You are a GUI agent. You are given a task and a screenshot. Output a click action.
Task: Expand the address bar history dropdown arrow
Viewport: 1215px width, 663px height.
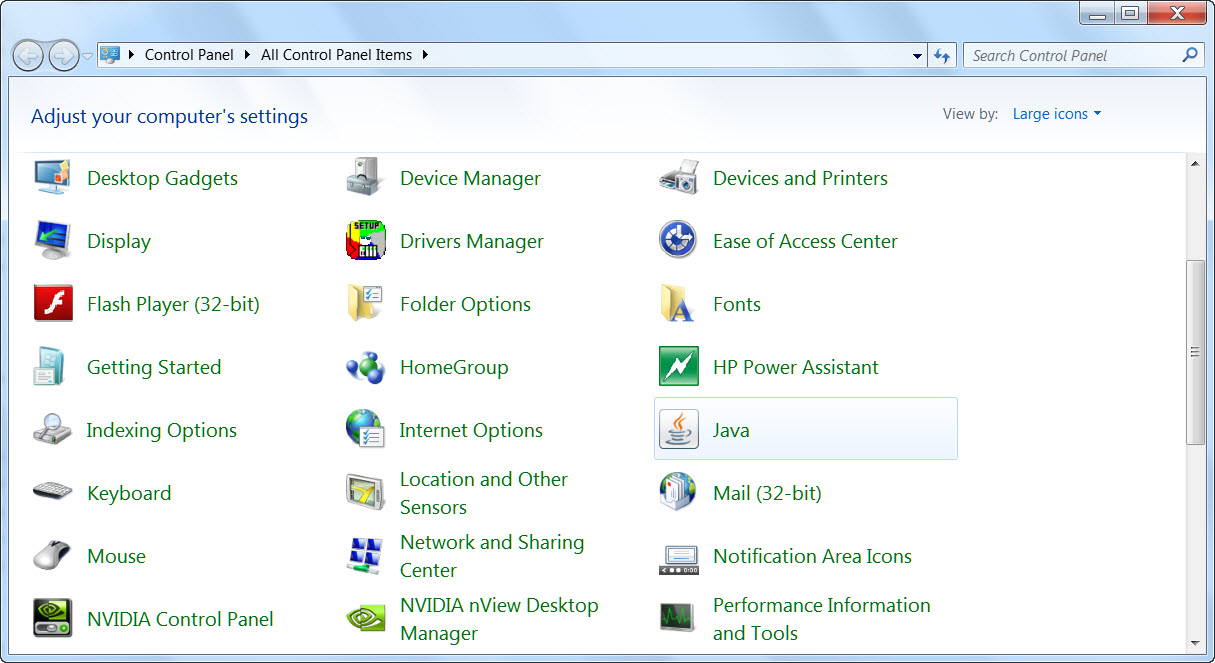tap(918, 56)
